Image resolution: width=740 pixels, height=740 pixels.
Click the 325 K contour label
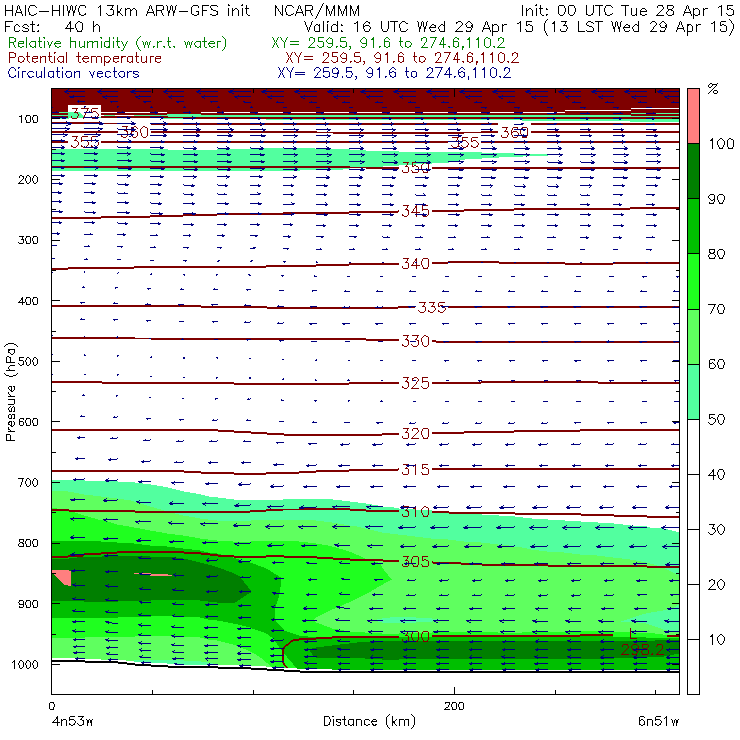(415, 383)
